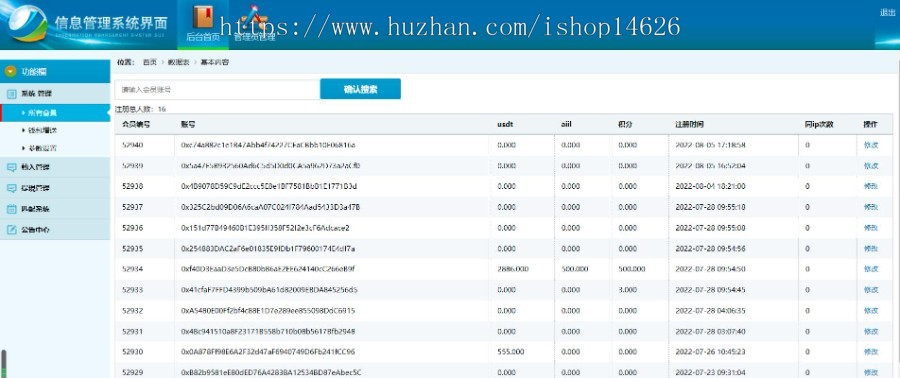Click 修改 for member 52931
The image size is (900, 378).
(871, 331)
